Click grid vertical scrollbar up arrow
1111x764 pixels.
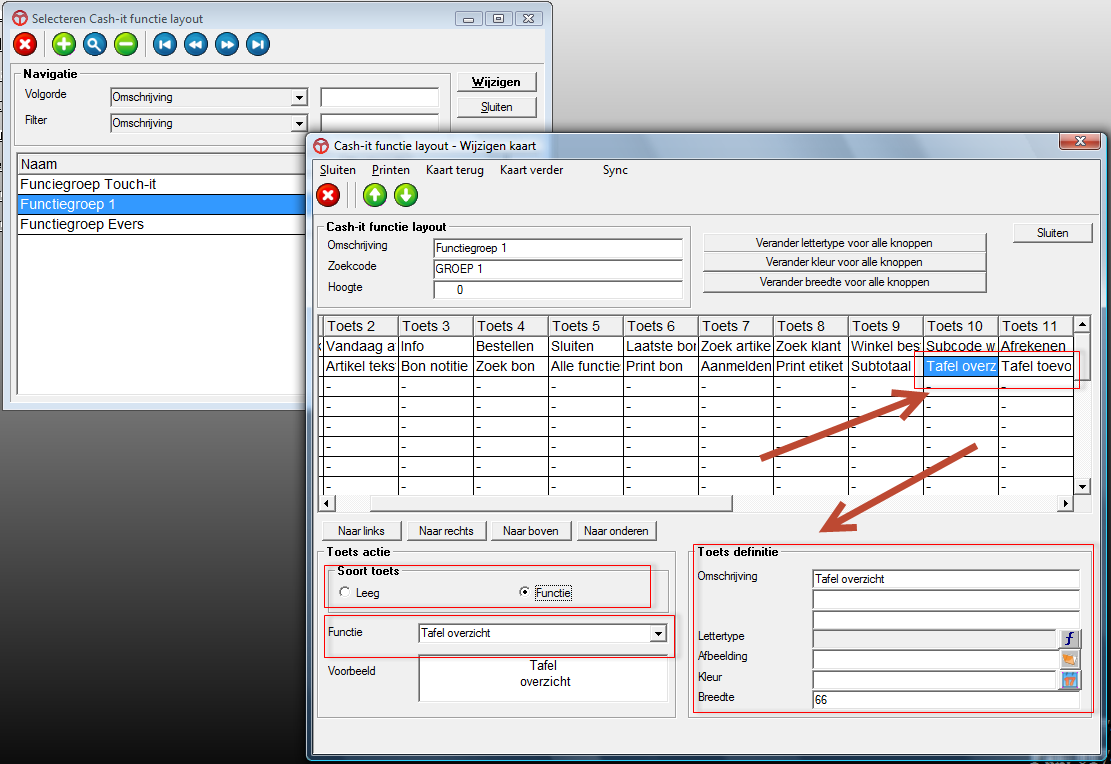point(1082,325)
